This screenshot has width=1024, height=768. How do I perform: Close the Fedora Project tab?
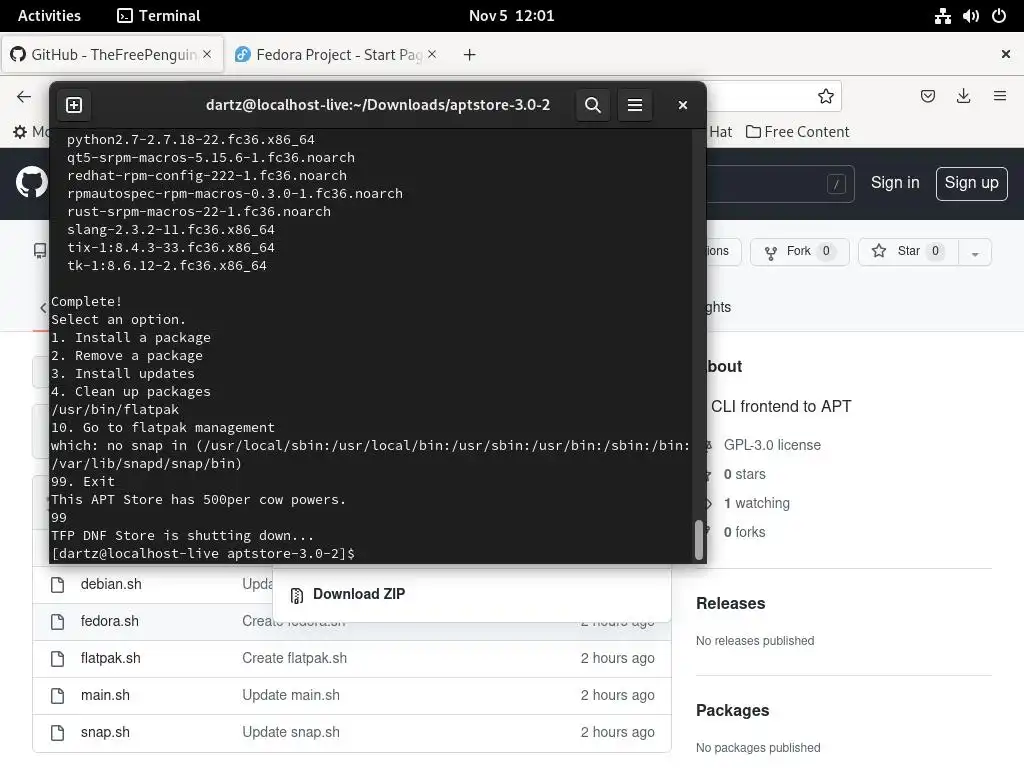click(x=432, y=54)
